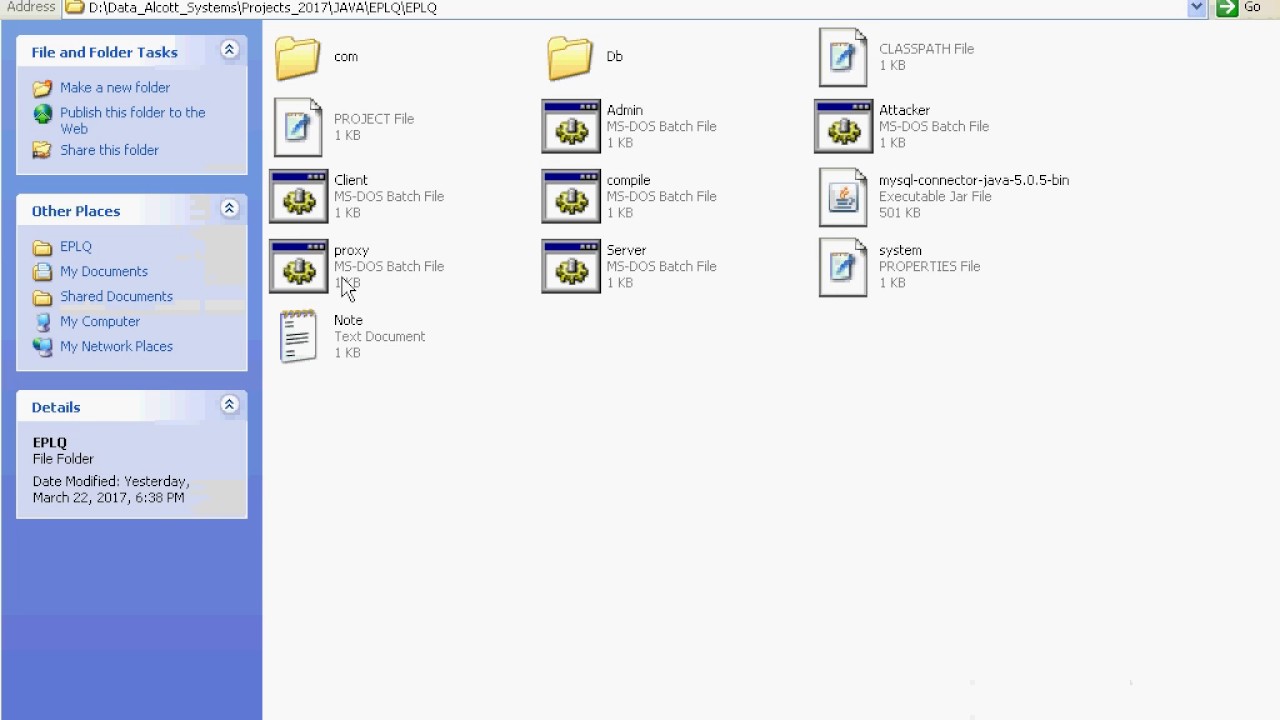
Task: Select the 'com' folder name
Action: [346, 56]
